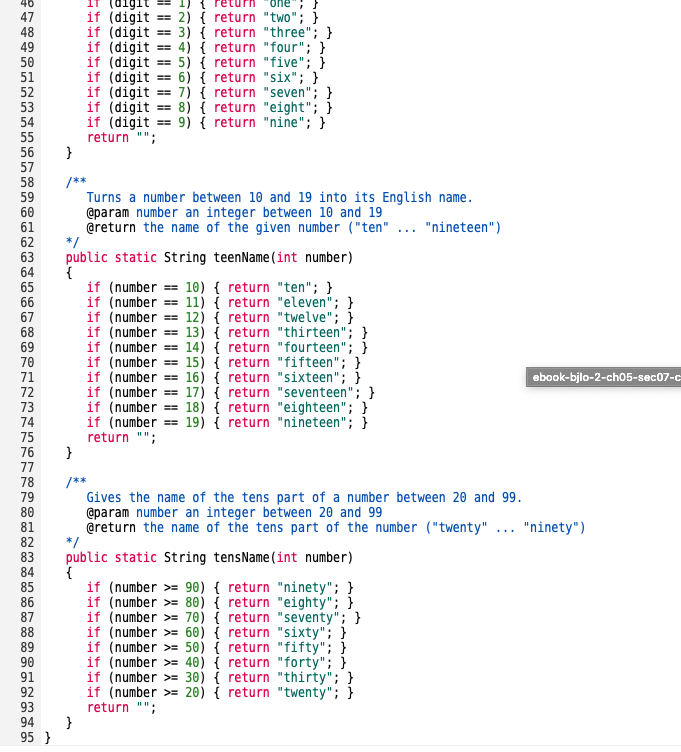The image size is (681, 752).
Task: Click the number 15 on line 70
Action: pos(192,363)
